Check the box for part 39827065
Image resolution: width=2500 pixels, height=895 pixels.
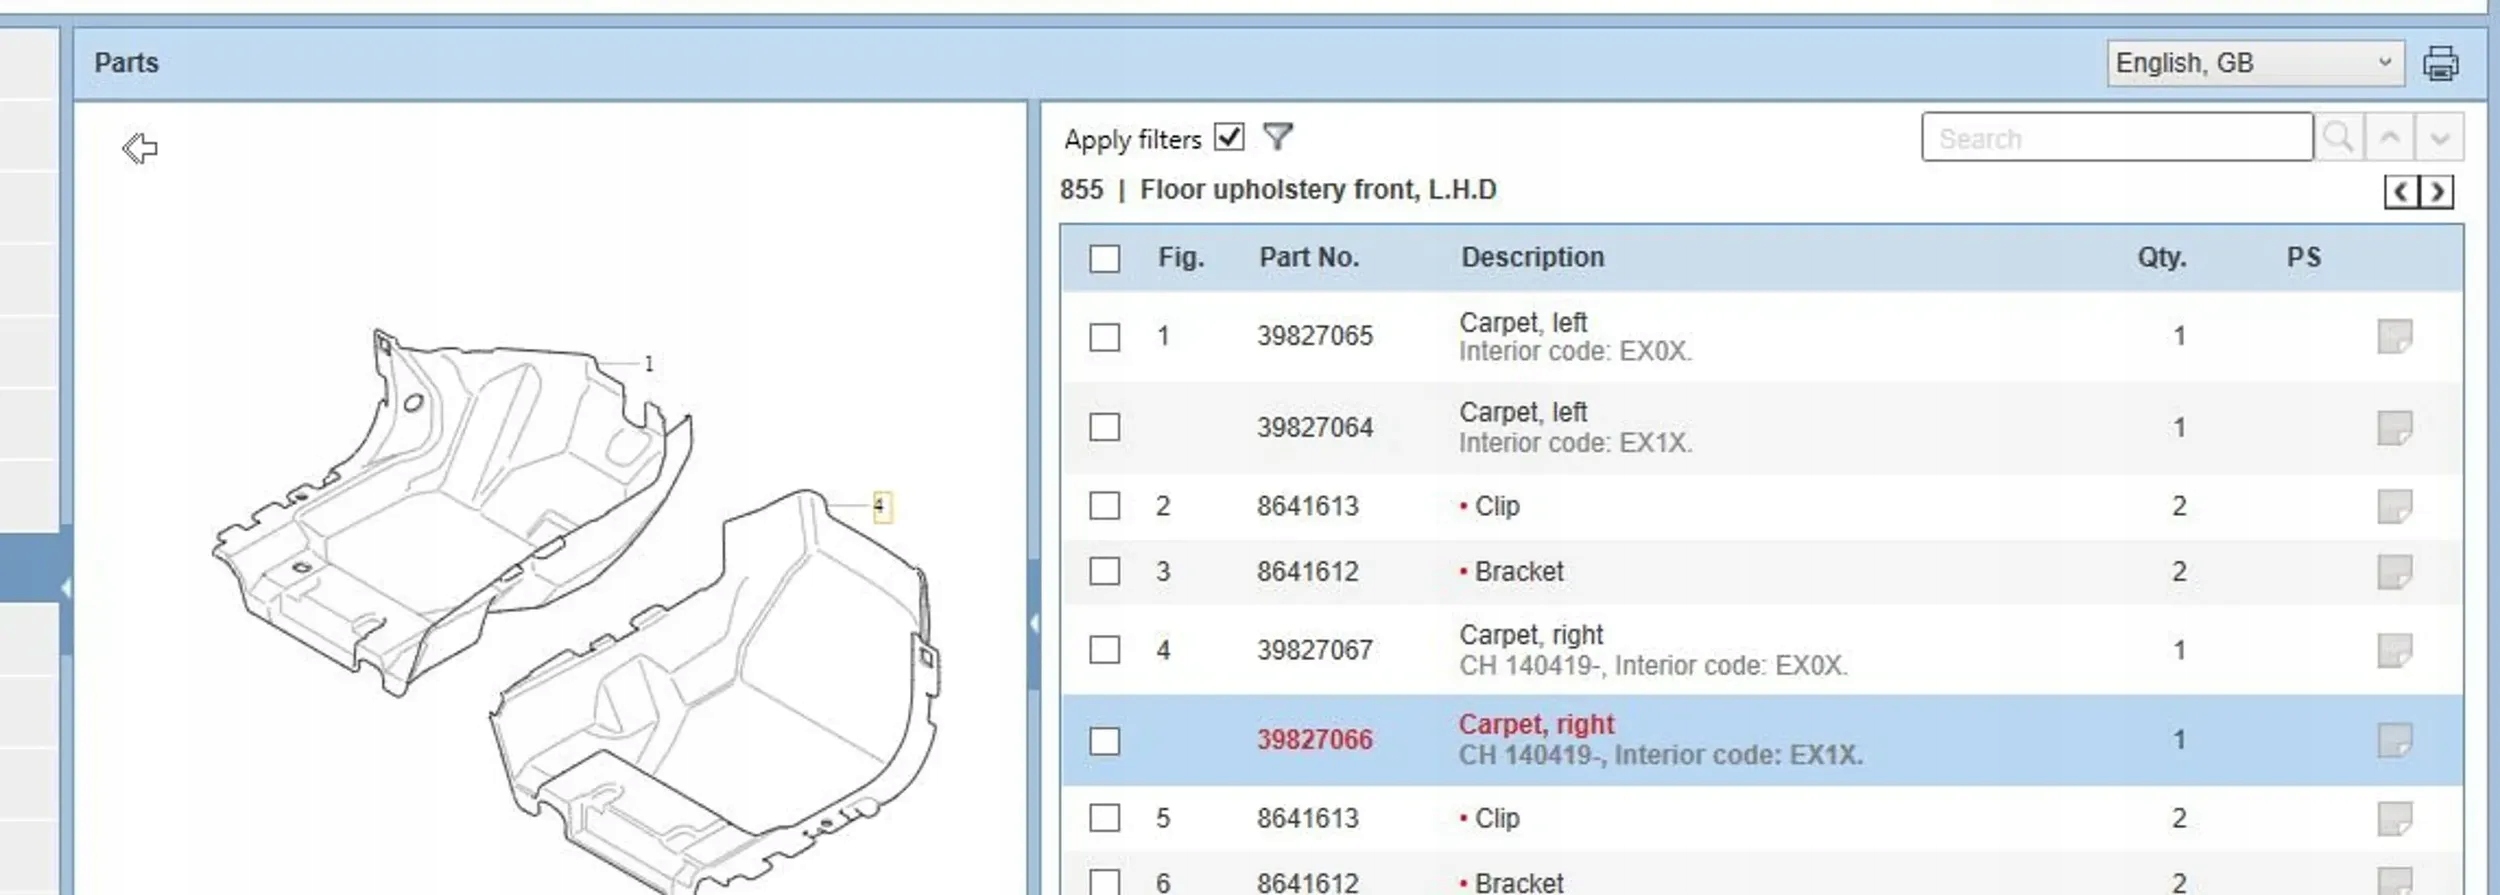(x=1105, y=337)
